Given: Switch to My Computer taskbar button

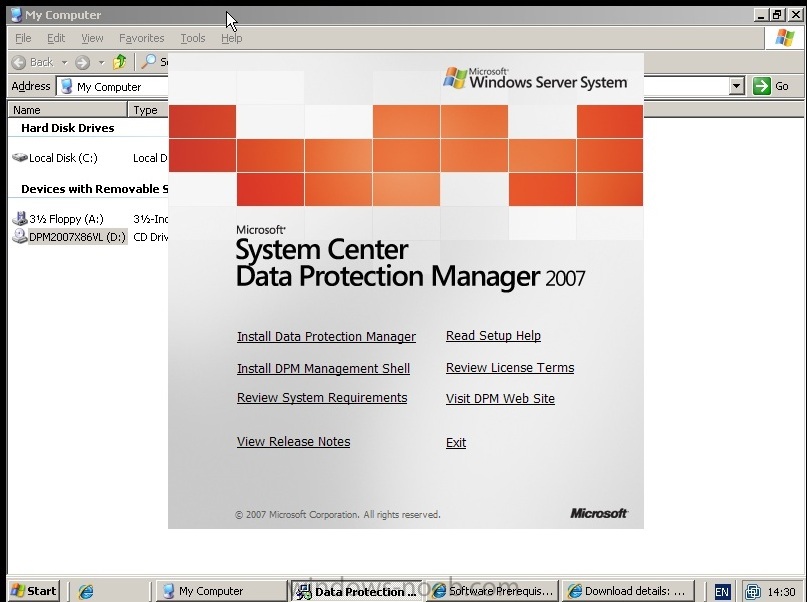Looking at the screenshot, I should click(x=221, y=591).
